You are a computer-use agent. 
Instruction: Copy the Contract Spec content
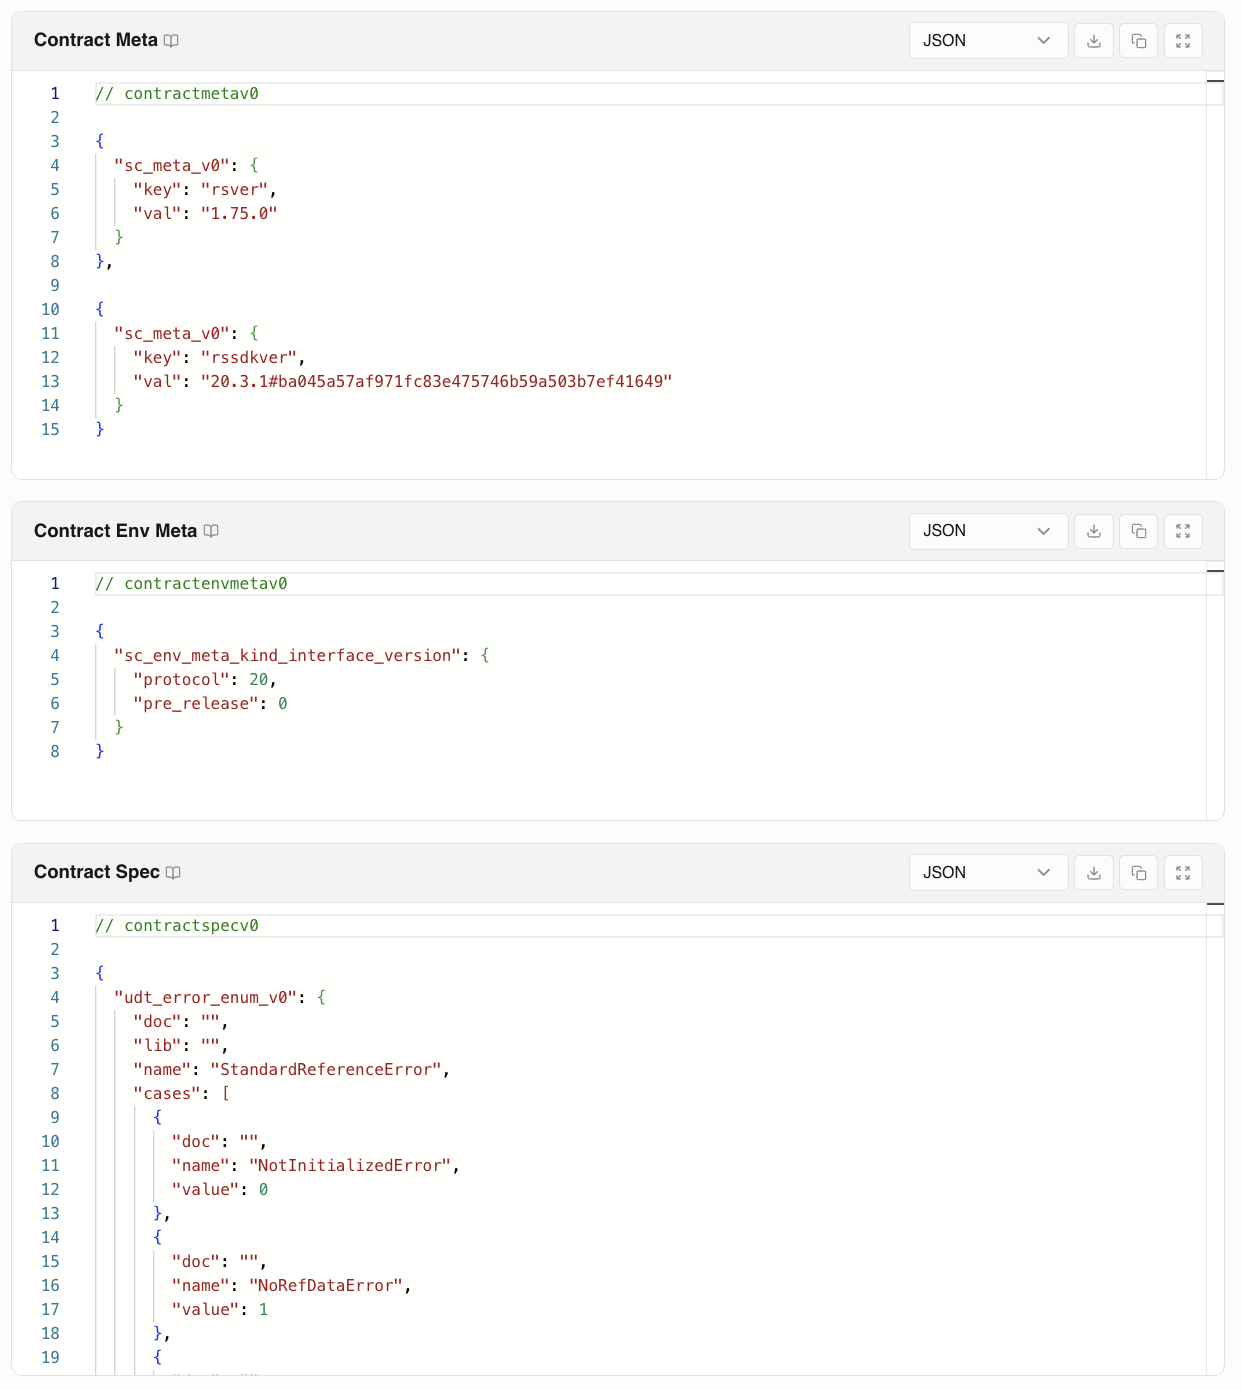coord(1138,873)
